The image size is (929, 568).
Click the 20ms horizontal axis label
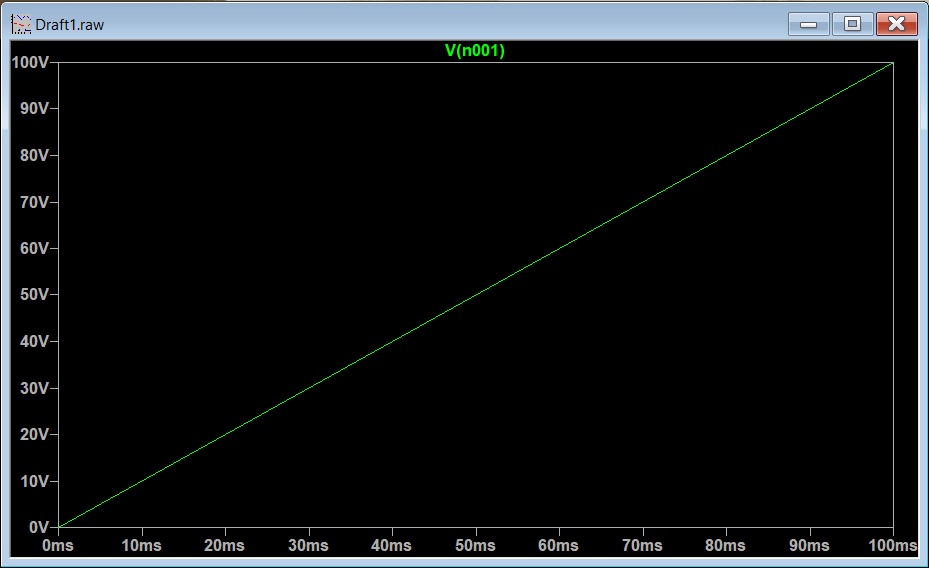225,545
